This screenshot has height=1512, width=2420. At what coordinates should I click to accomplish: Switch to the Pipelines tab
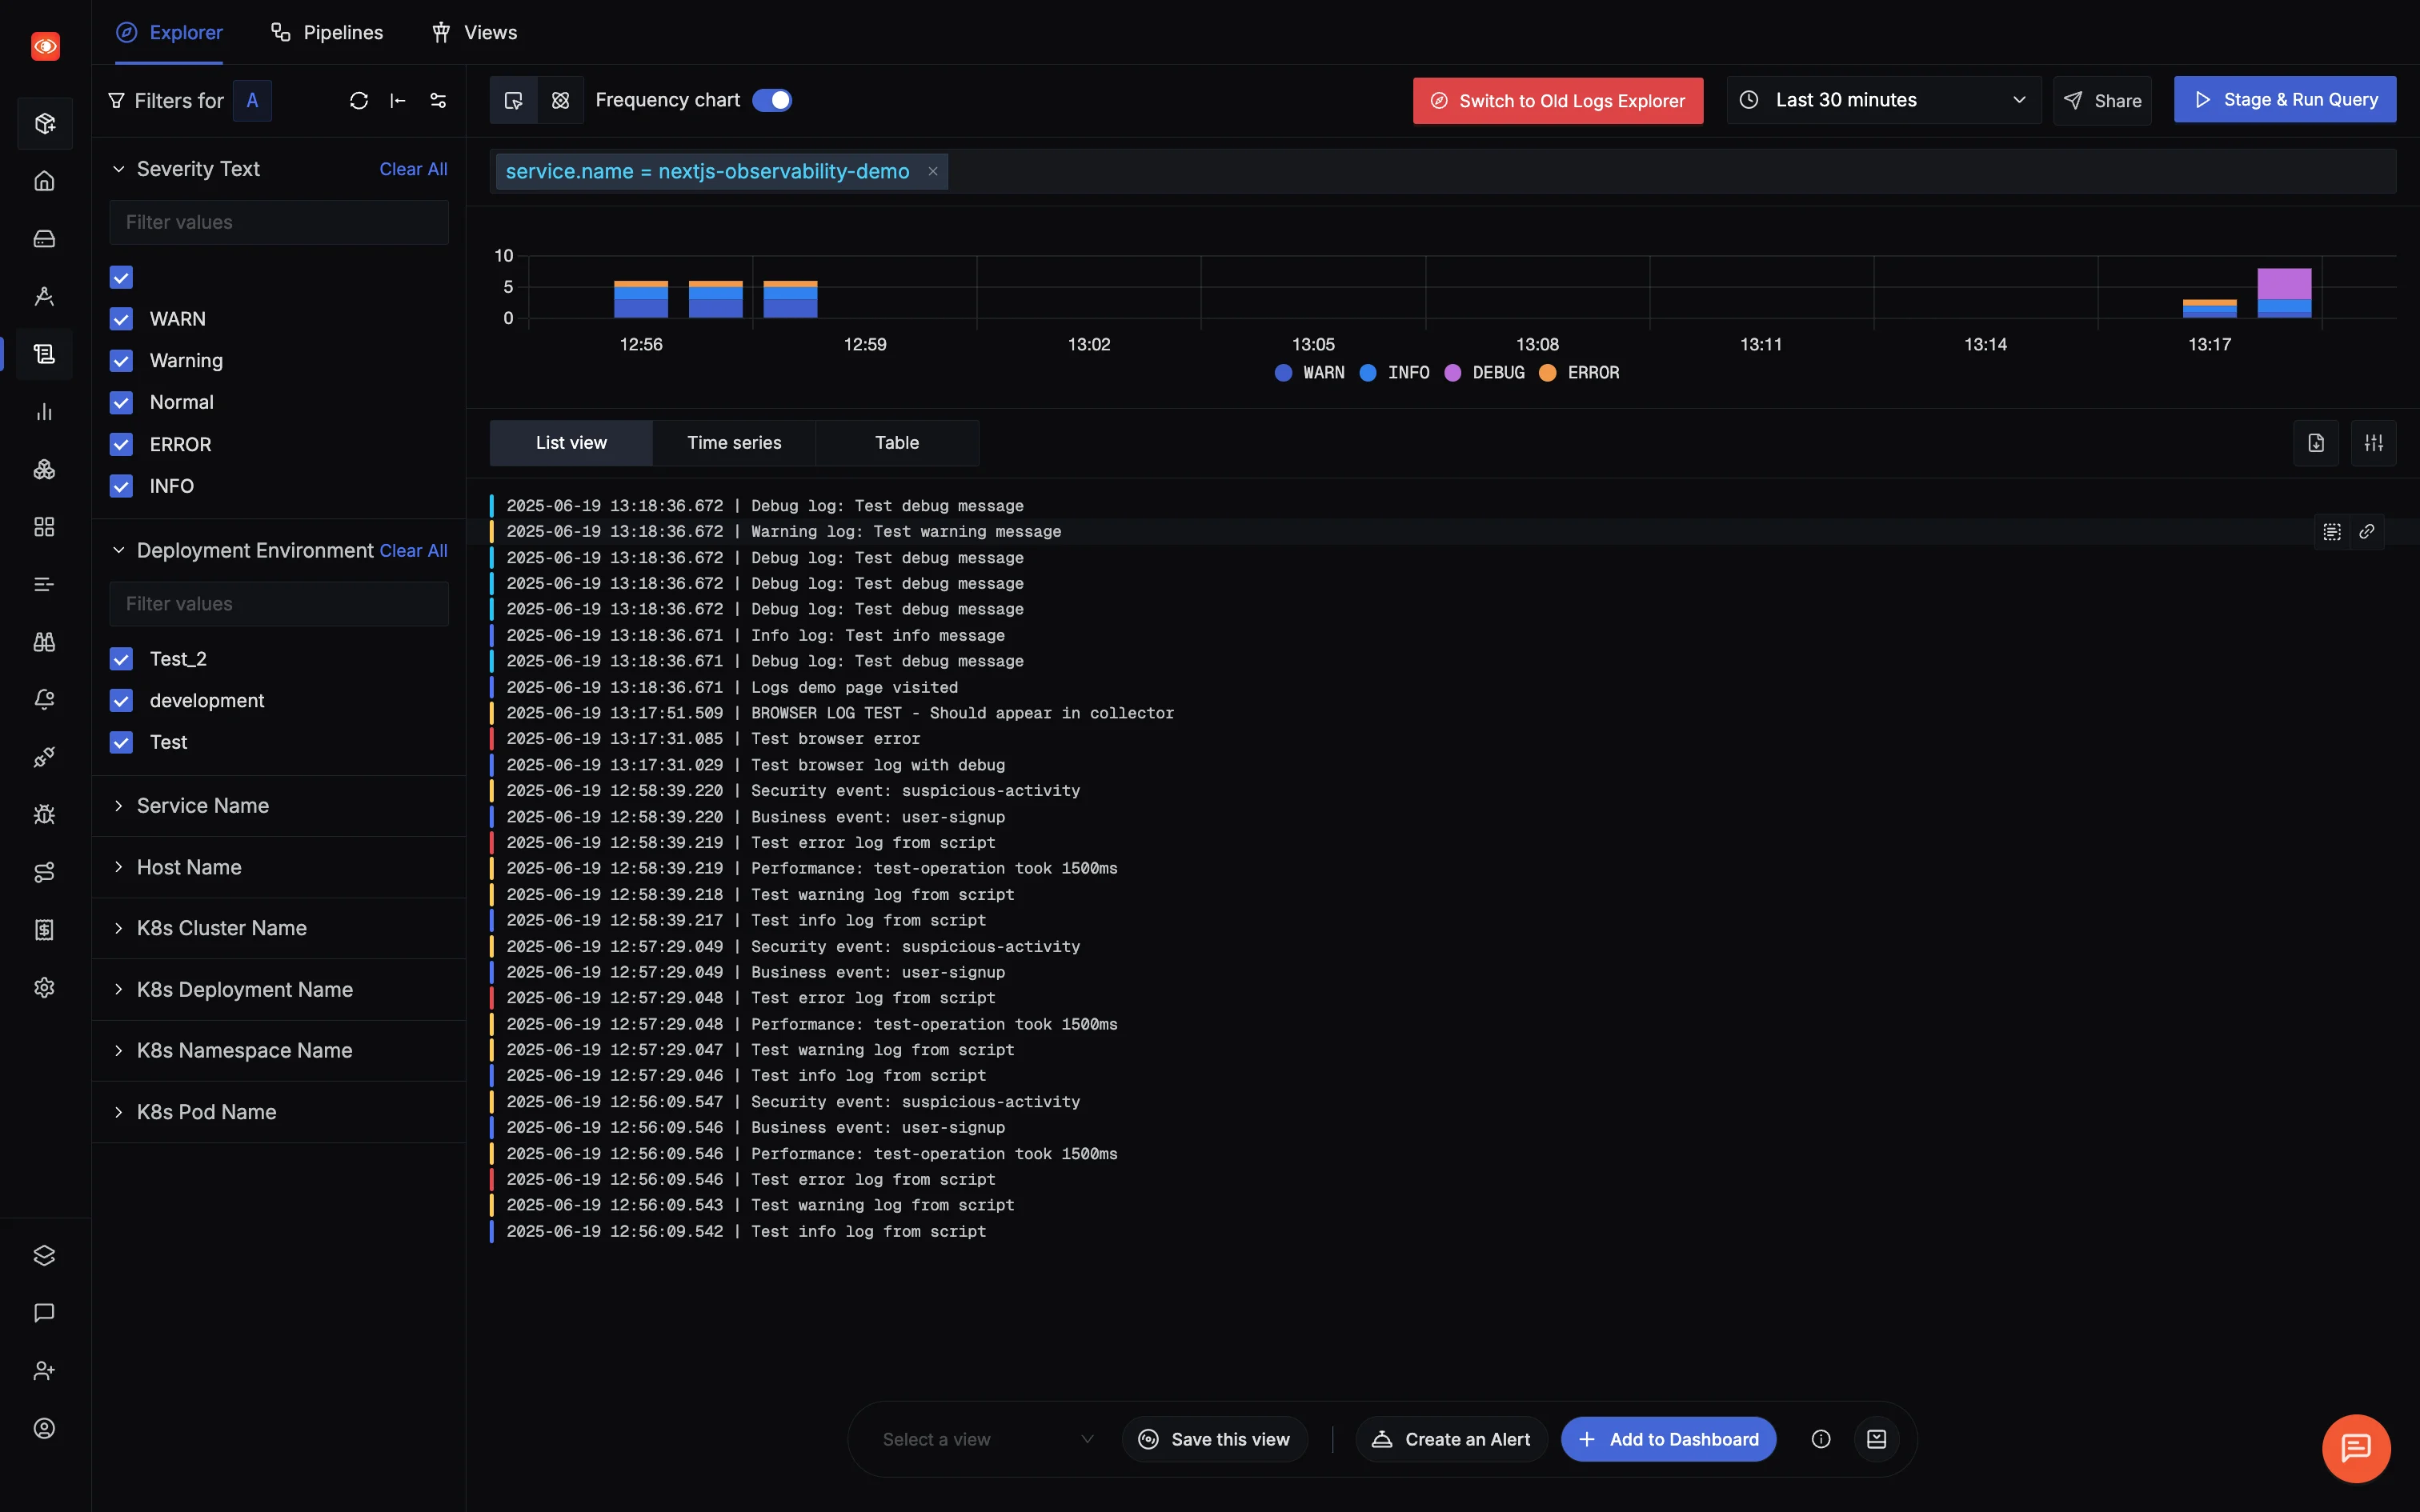click(x=327, y=32)
